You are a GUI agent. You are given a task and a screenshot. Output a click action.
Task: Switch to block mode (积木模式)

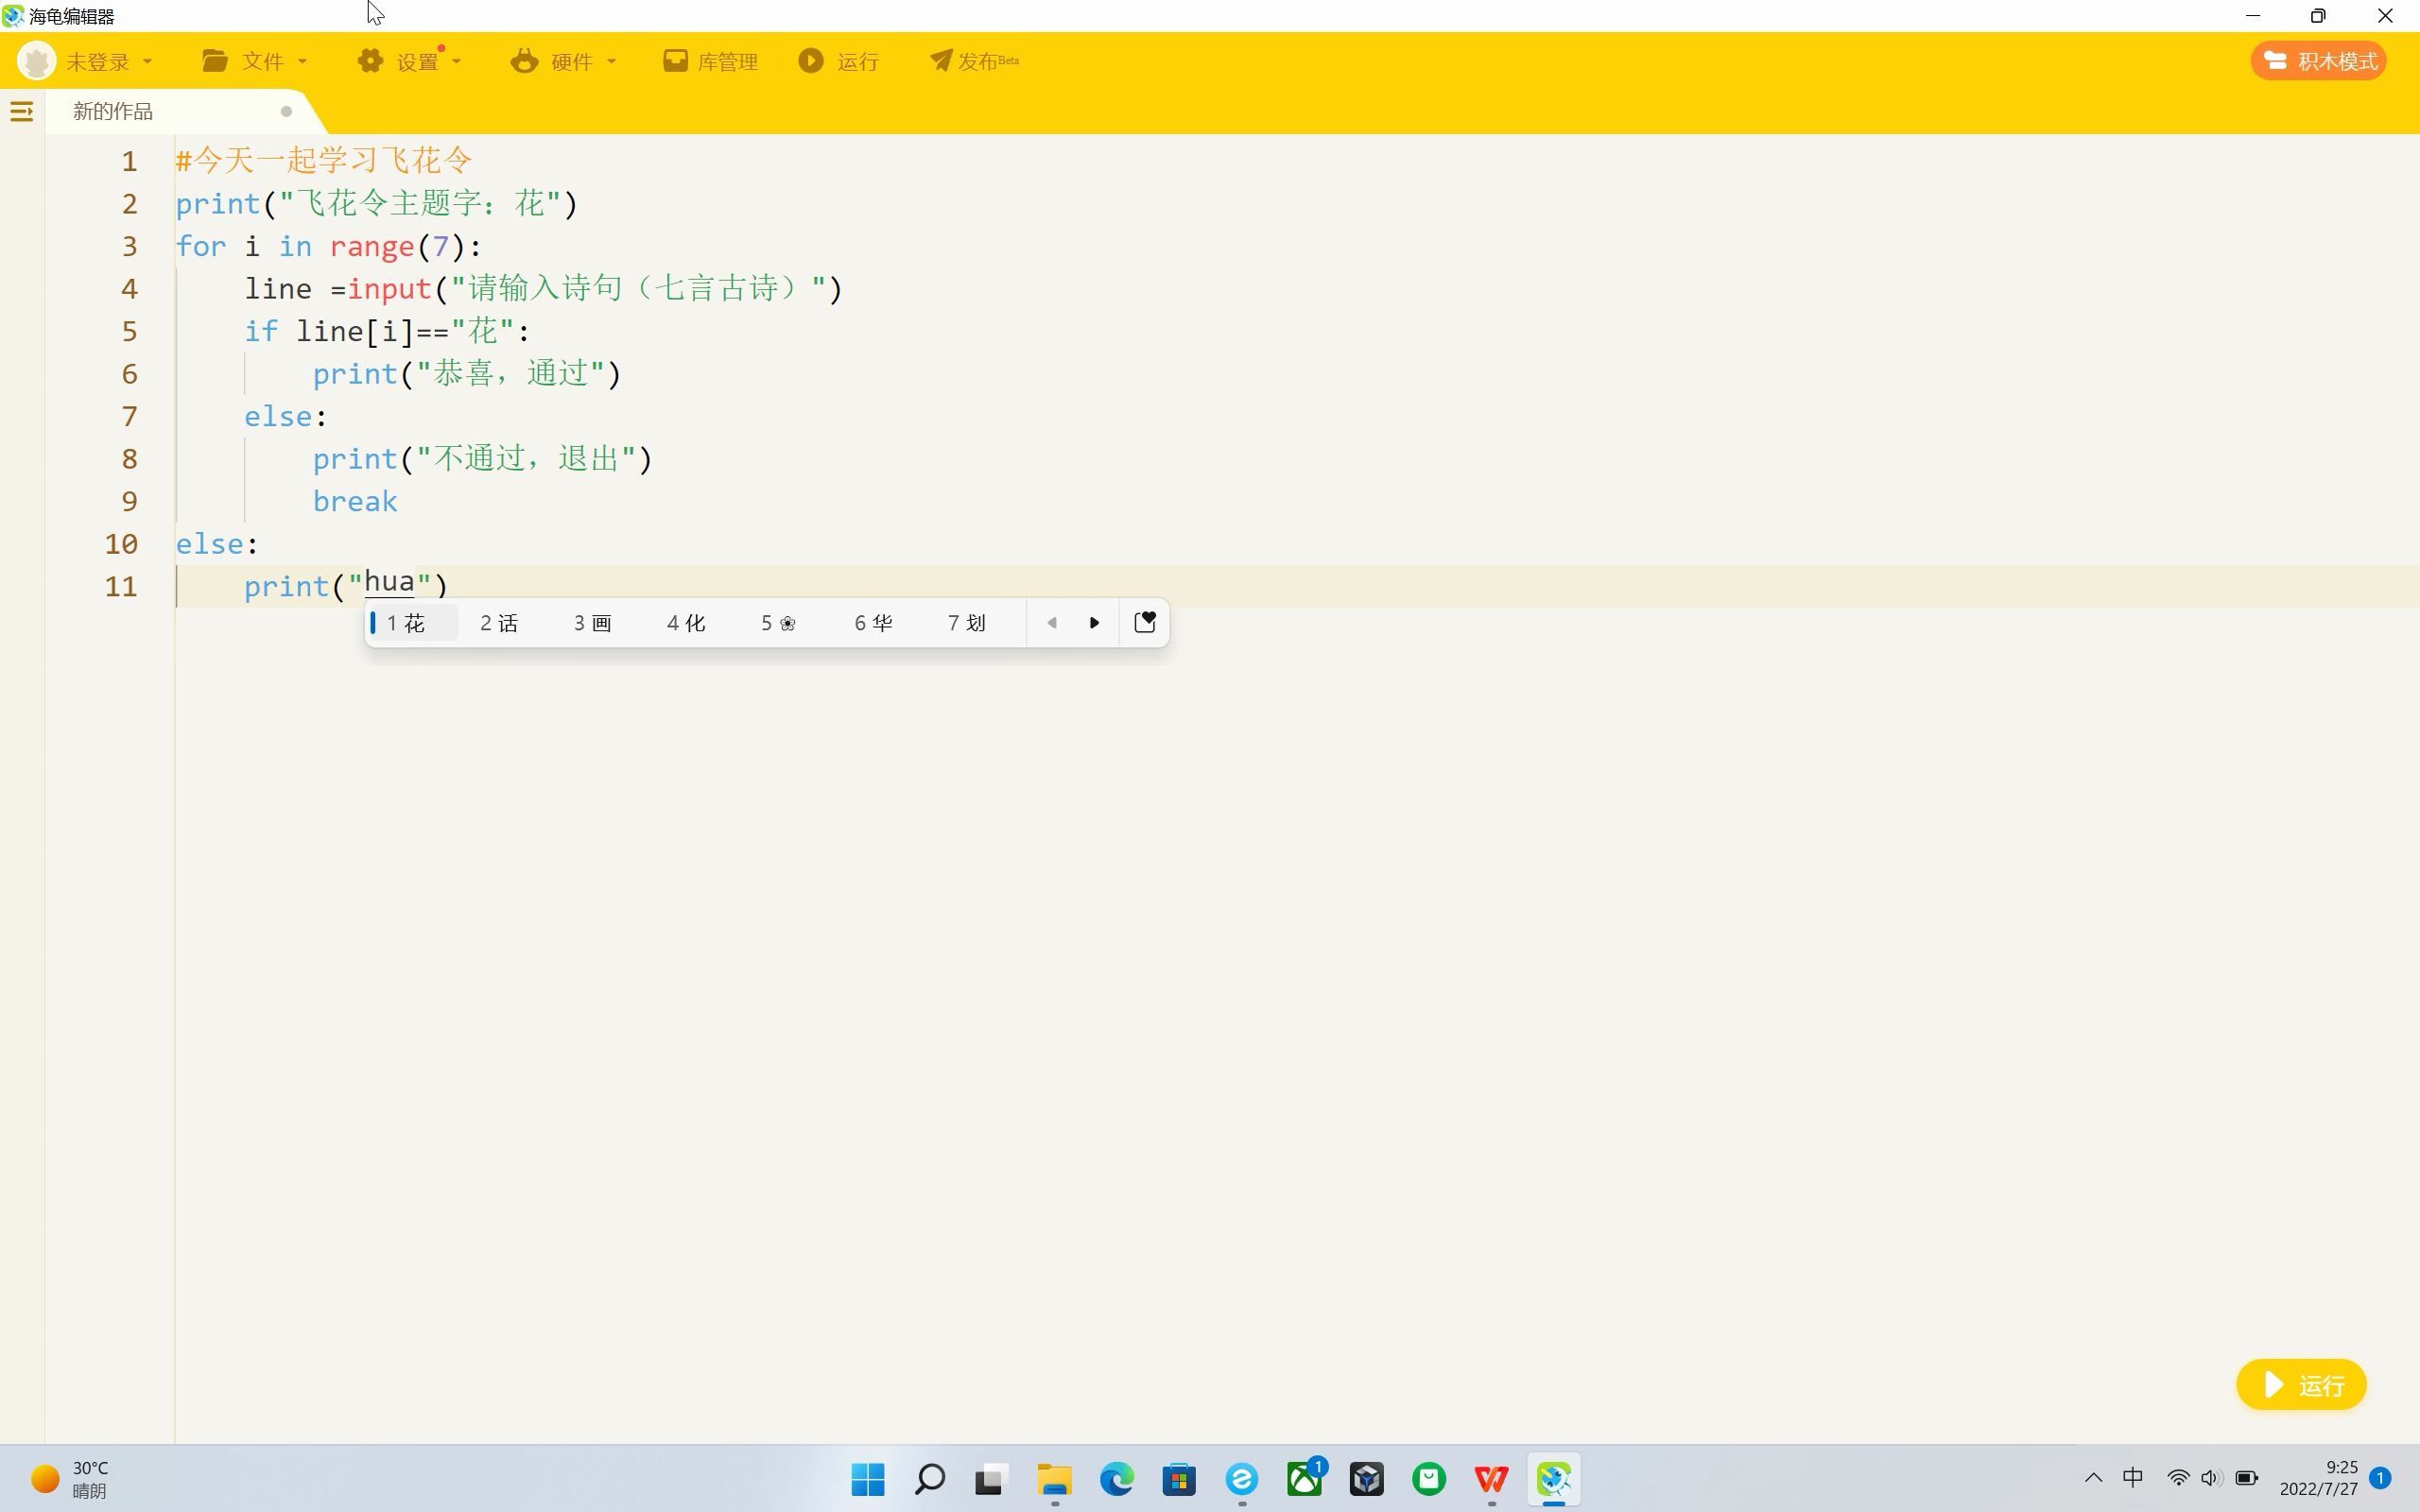[2319, 61]
